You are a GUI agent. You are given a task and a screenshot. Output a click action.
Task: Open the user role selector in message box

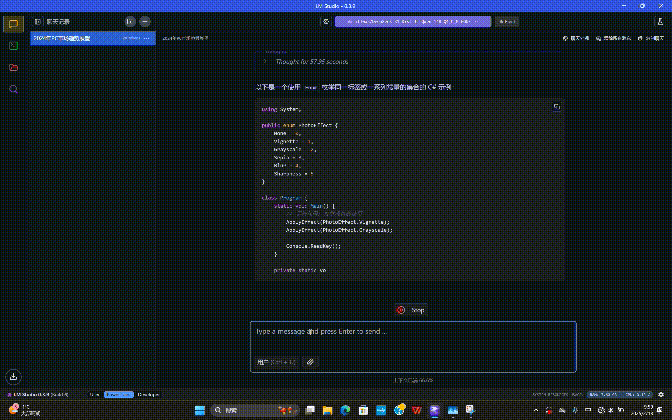(276, 361)
